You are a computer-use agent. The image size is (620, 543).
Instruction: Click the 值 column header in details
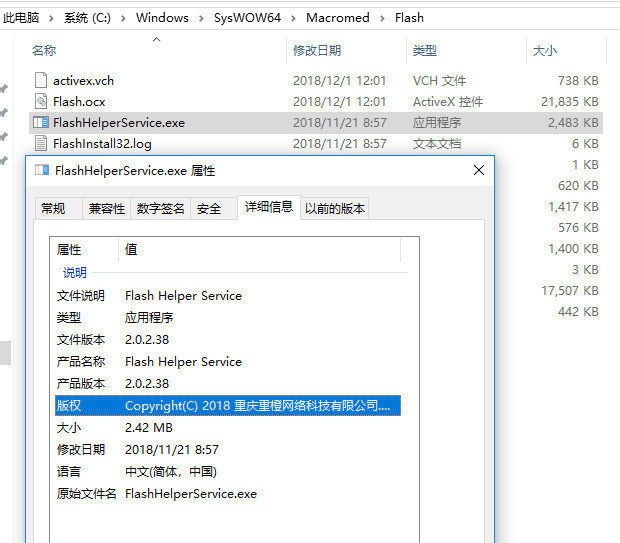coord(131,250)
